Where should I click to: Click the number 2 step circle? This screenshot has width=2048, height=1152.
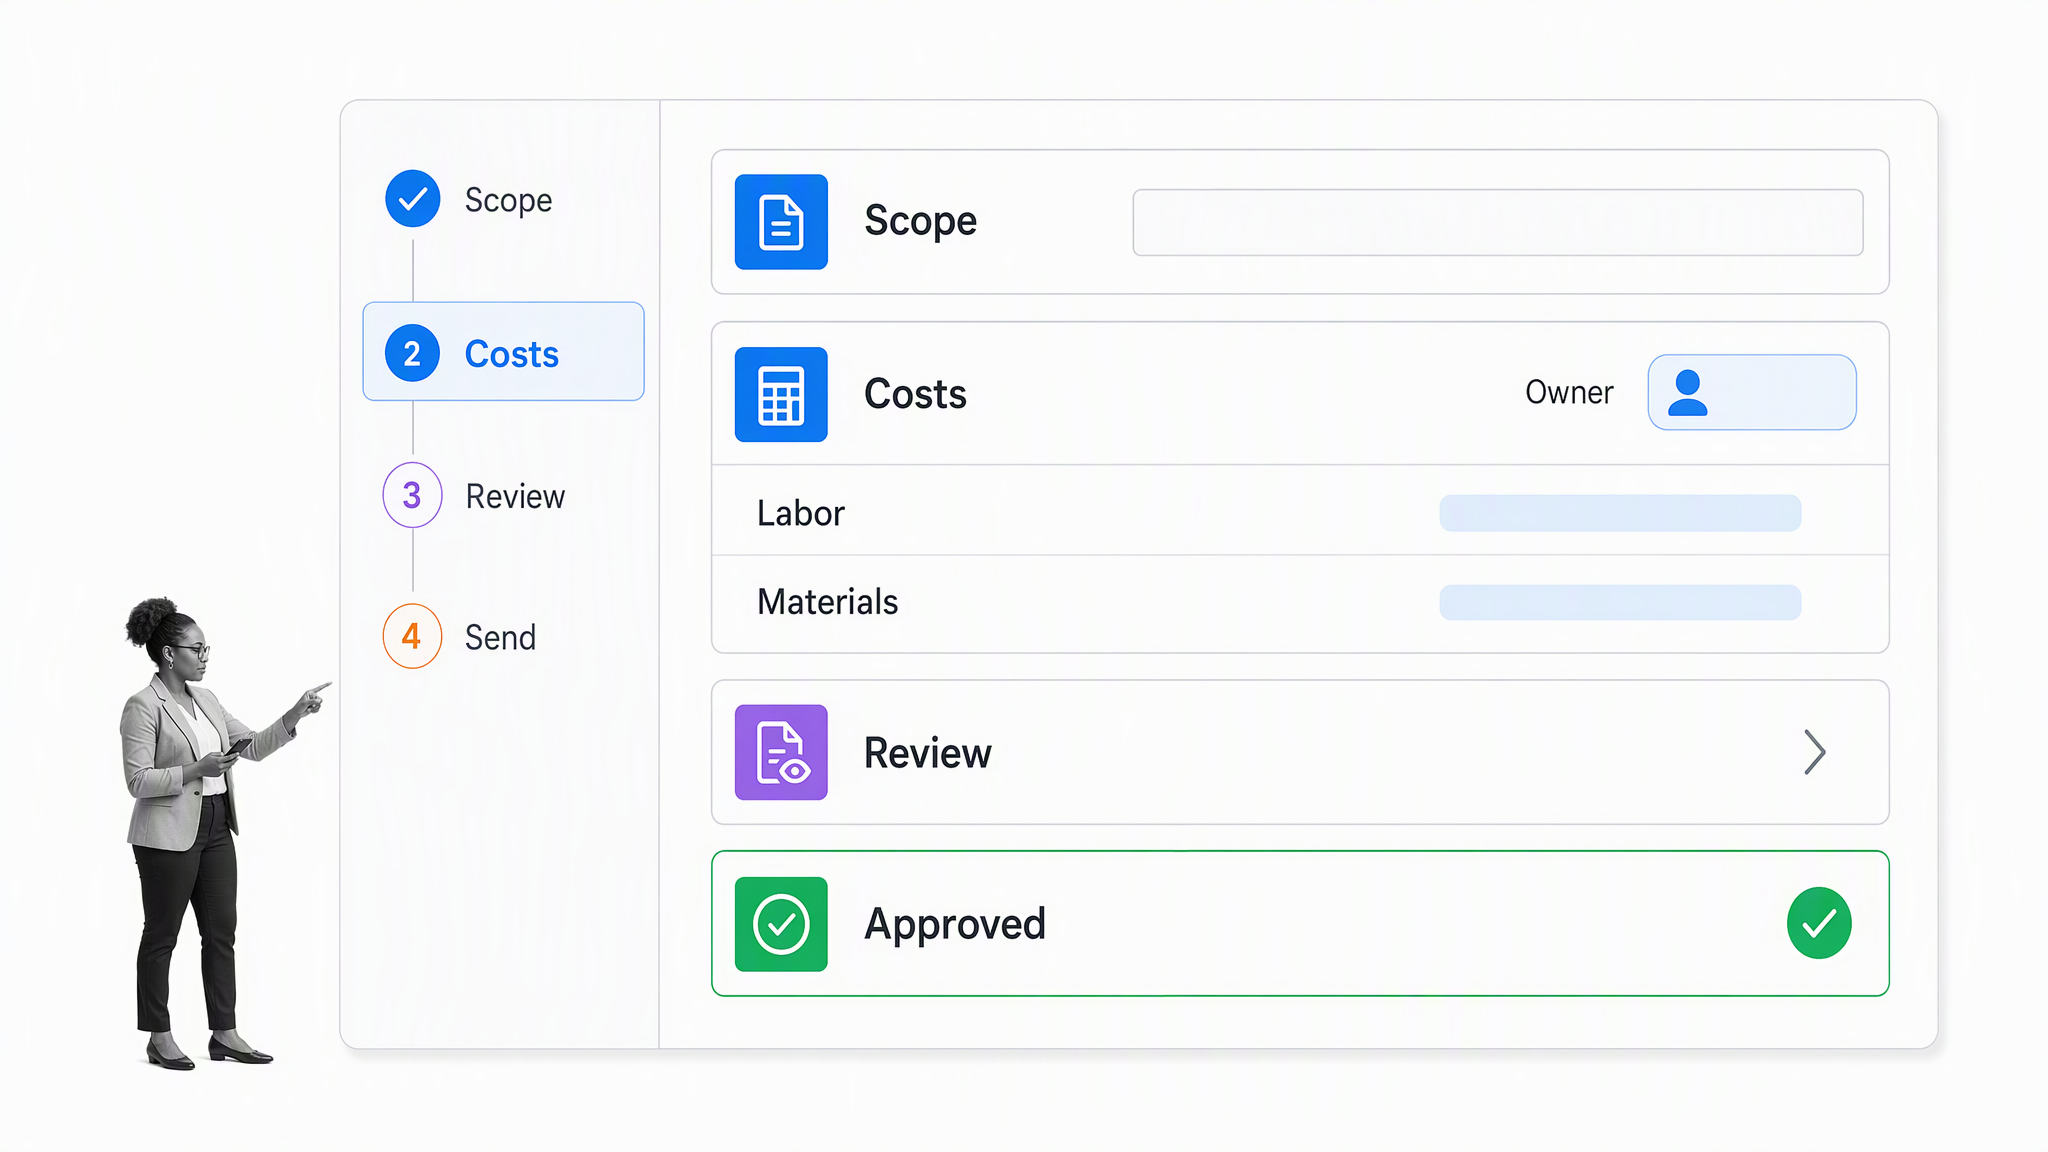pyautogui.click(x=412, y=353)
